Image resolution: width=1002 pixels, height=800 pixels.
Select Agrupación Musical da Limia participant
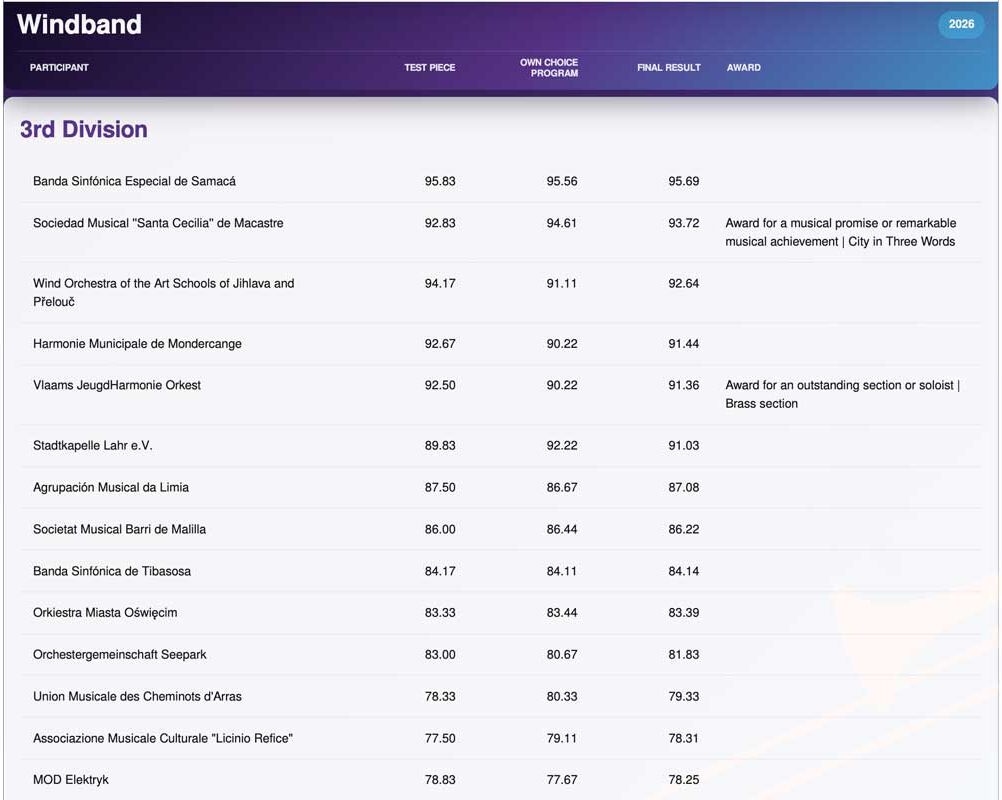(x=111, y=488)
